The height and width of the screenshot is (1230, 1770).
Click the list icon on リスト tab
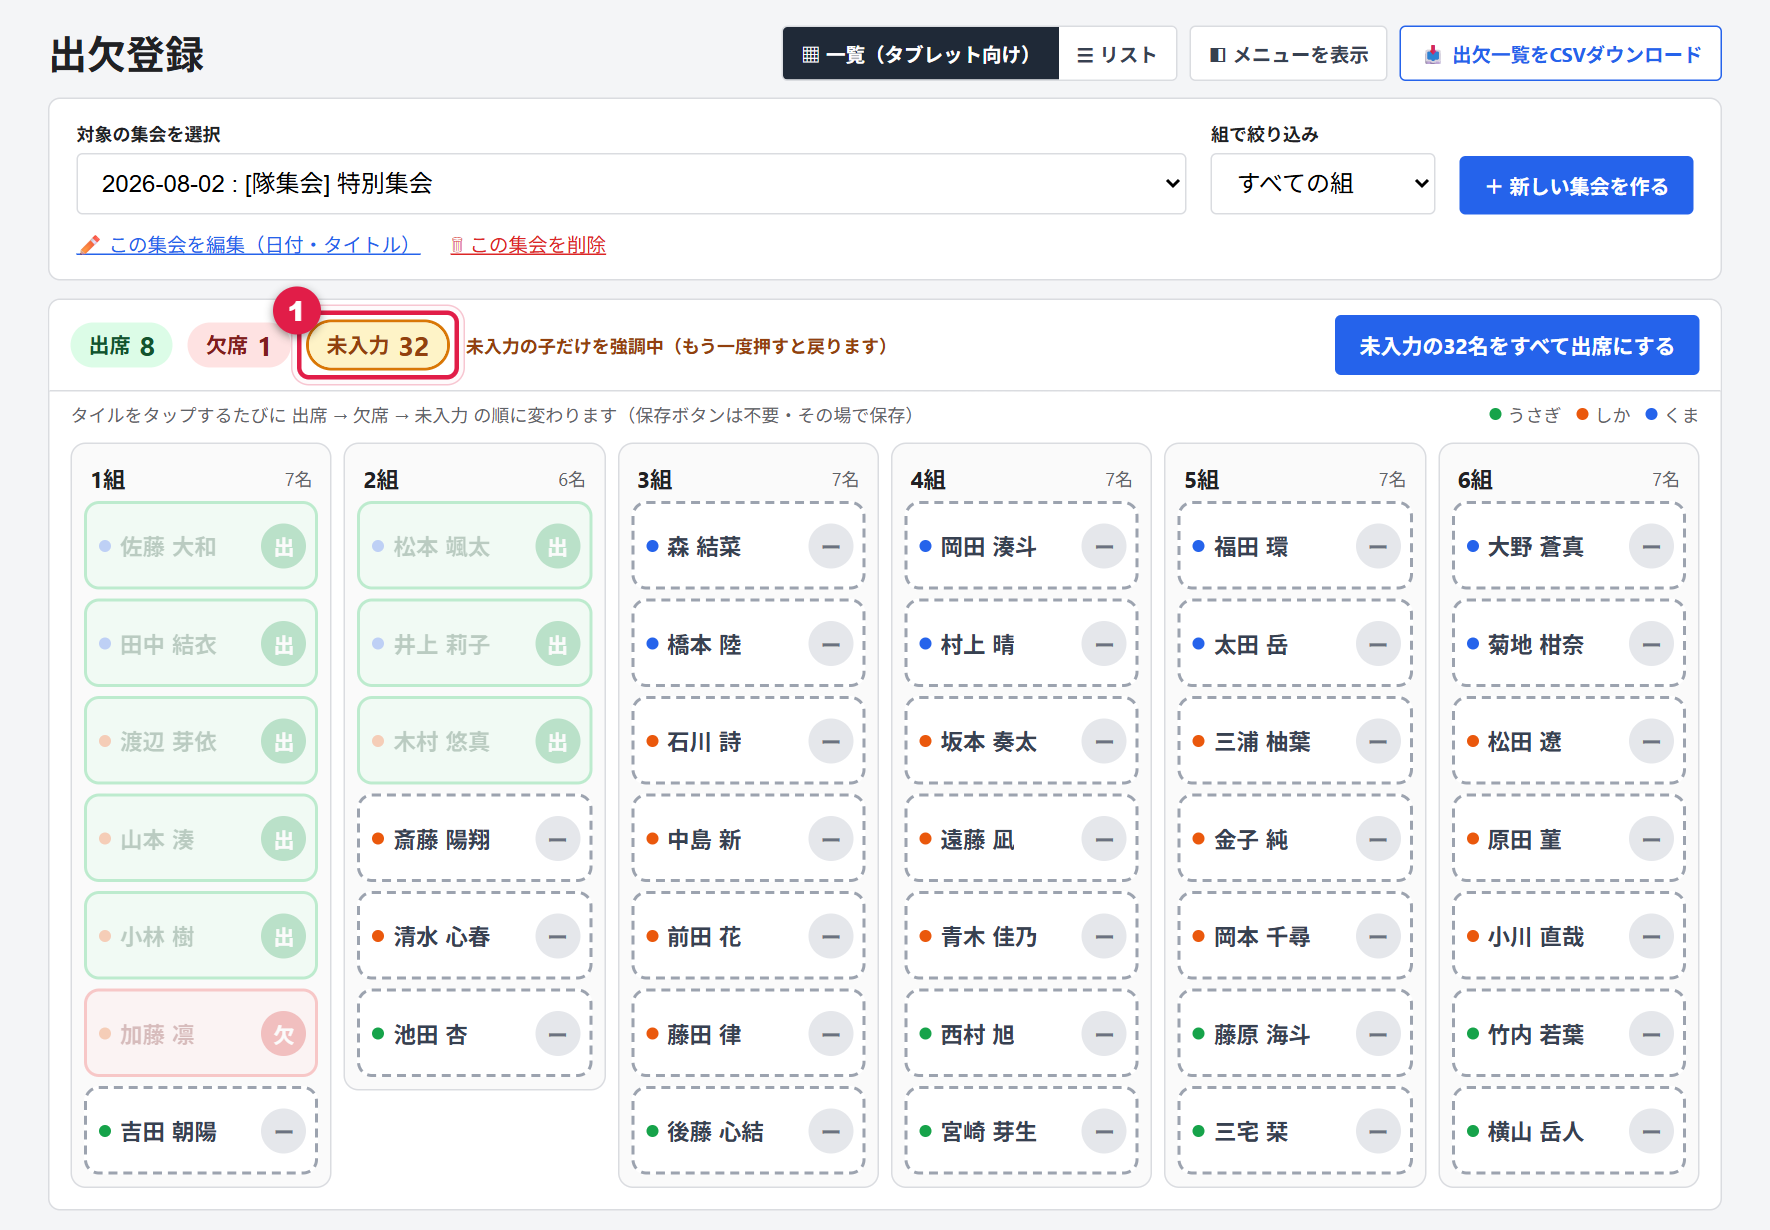point(1085,55)
